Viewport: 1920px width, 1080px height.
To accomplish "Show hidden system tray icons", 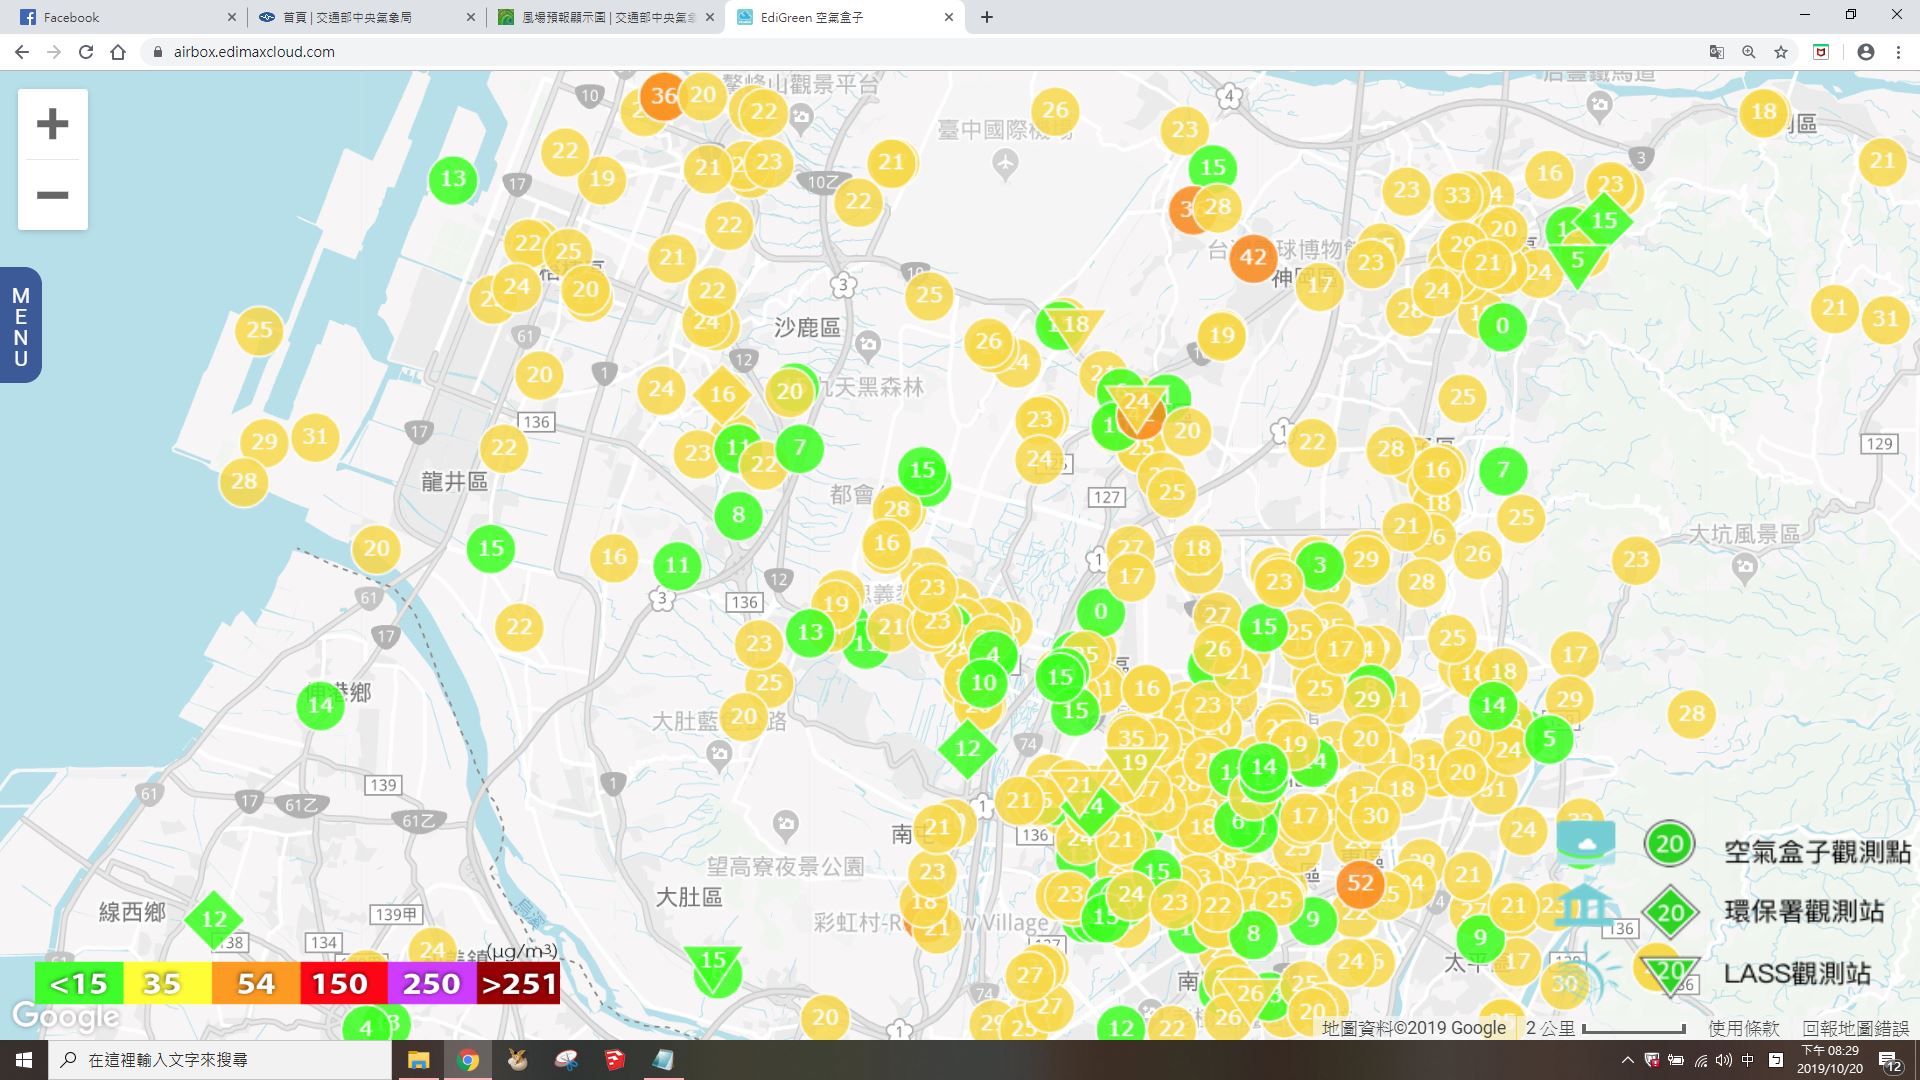I will tap(1627, 1060).
